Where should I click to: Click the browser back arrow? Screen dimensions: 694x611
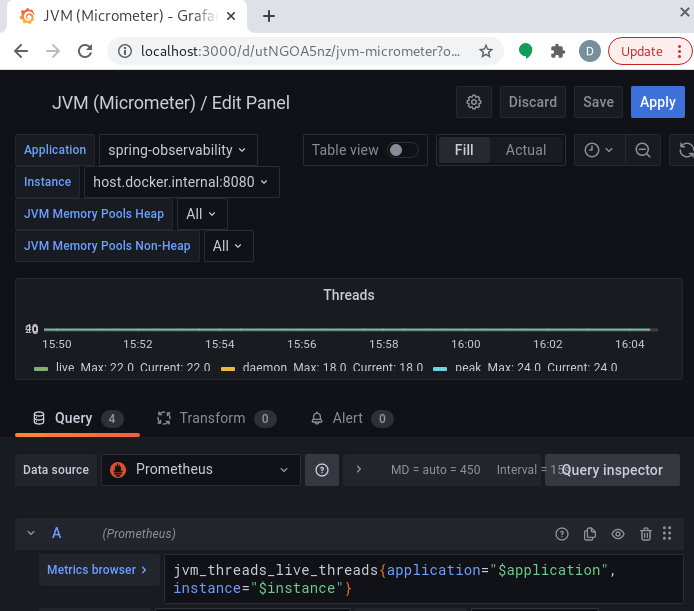click(21, 51)
